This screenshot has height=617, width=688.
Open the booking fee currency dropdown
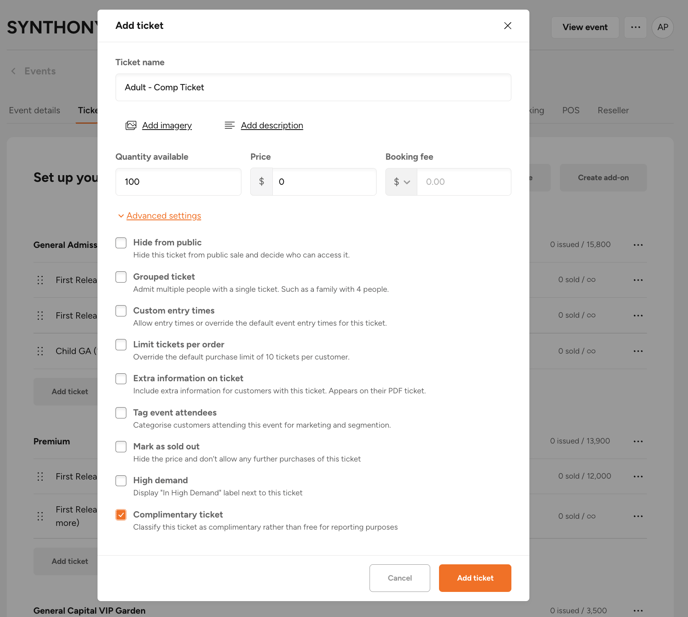[402, 182]
